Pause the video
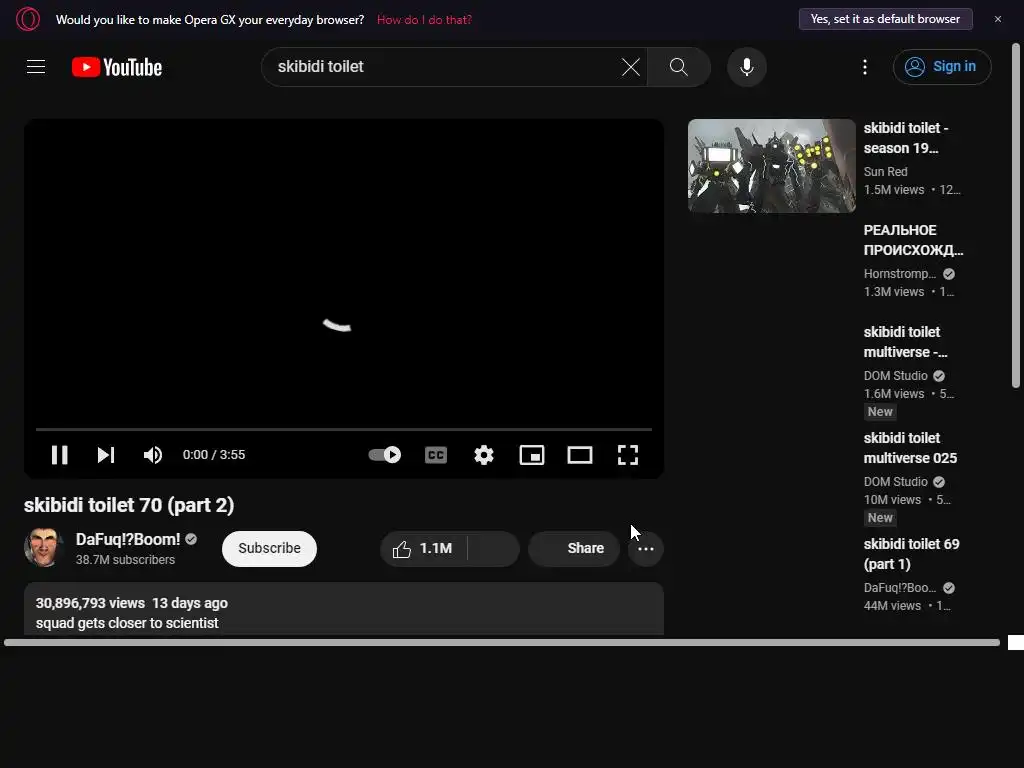Viewport: 1024px width, 768px height. click(x=59, y=455)
